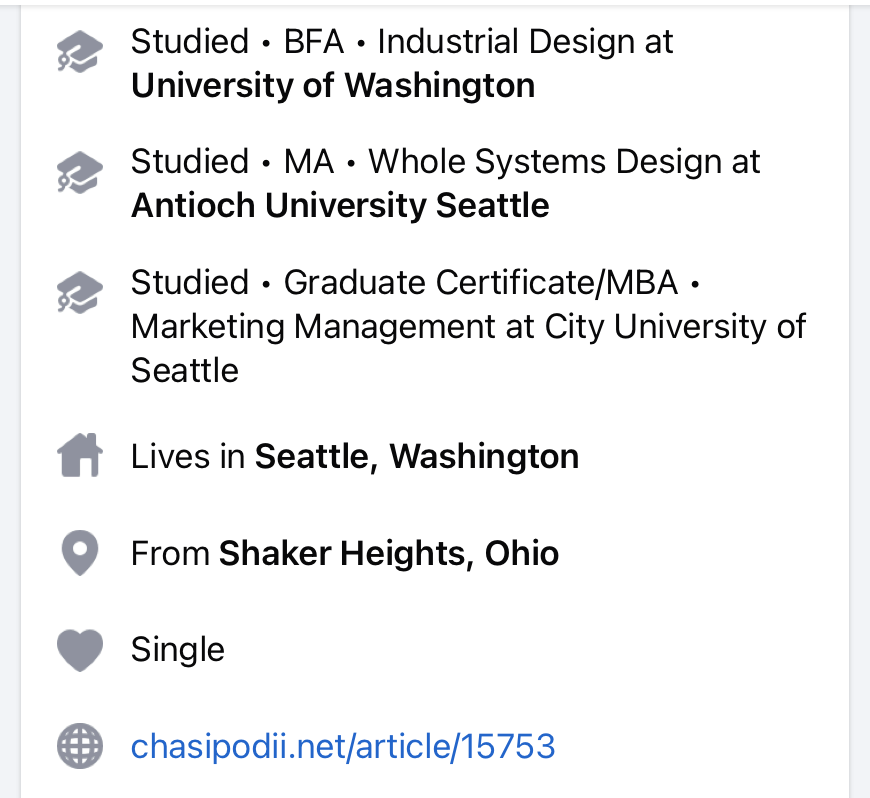Viewport: 870px width, 798px height.
Task: Click the heart icon for relationship status
Action: pyautogui.click(x=80, y=650)
